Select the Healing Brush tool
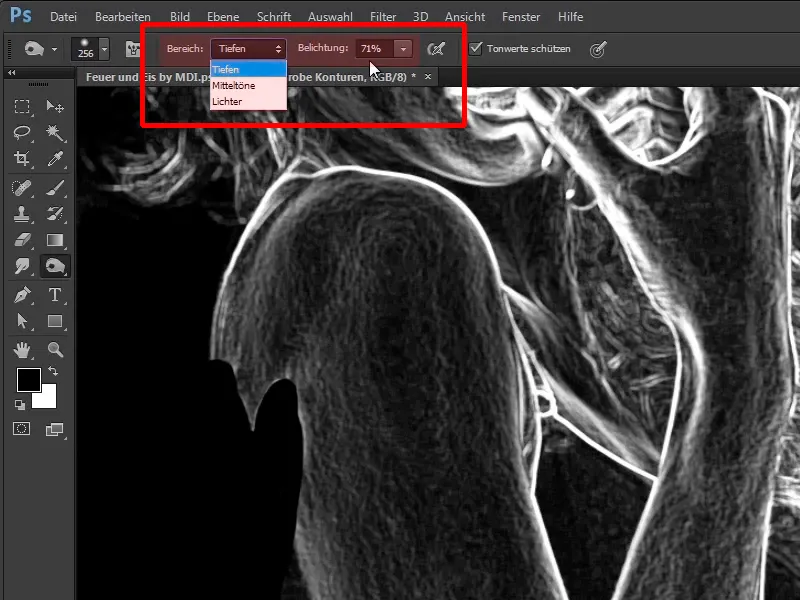The image size is (800, 600). point(21,188)
